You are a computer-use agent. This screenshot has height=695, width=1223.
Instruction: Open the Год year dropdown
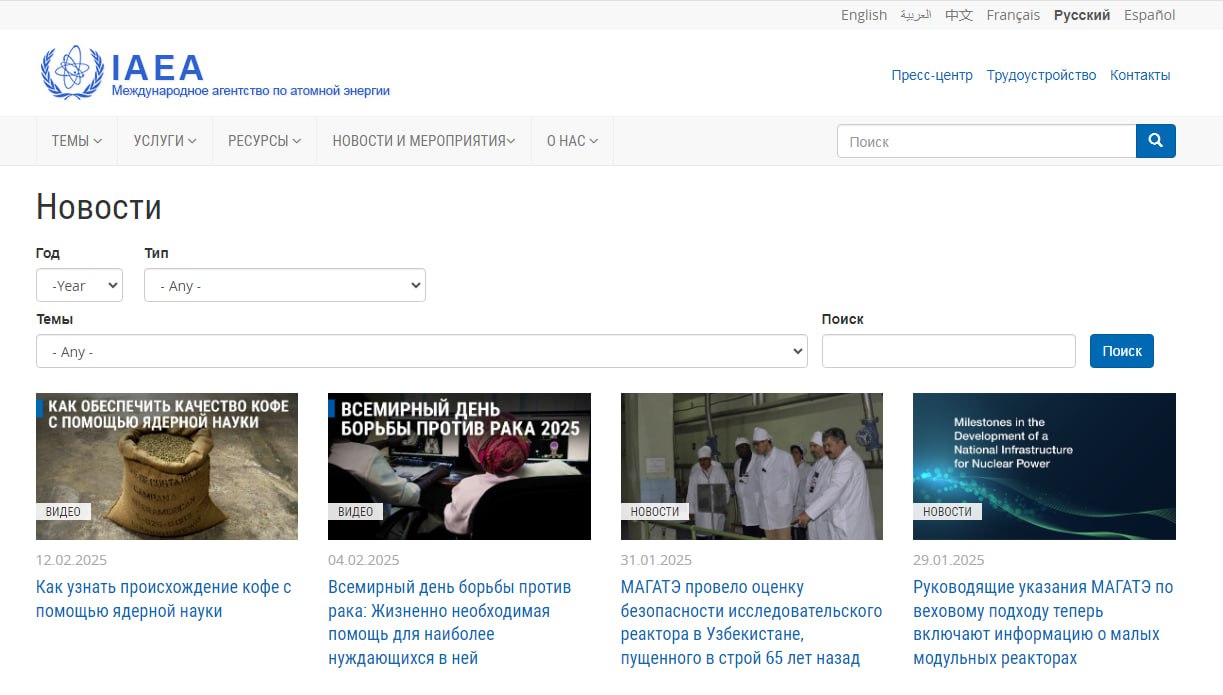79,286
